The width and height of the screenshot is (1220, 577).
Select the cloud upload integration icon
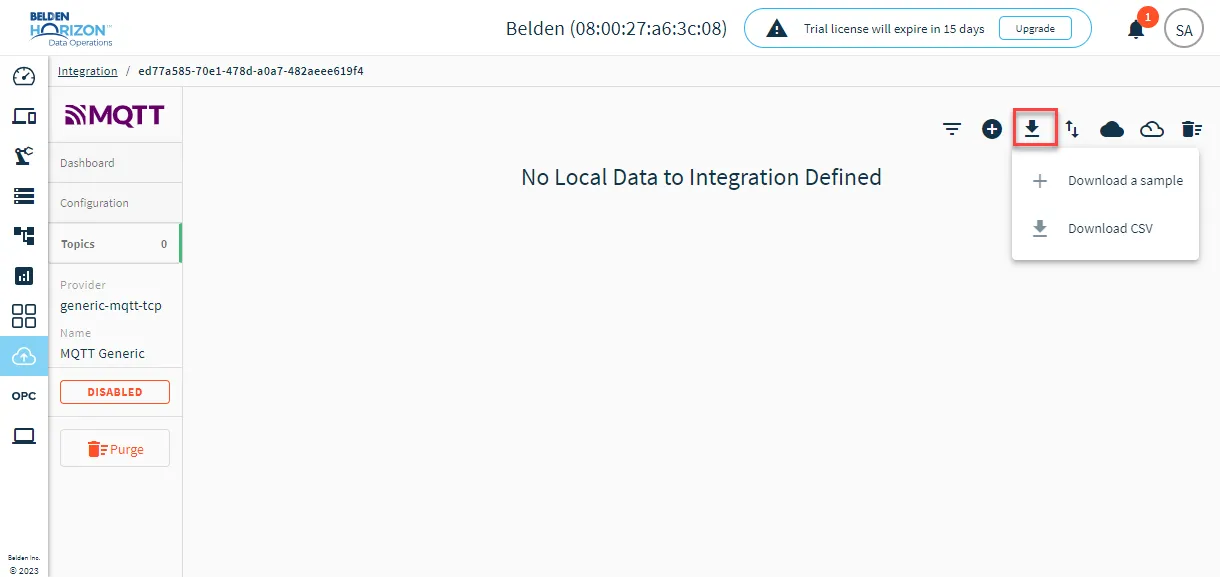click(24, 356)
